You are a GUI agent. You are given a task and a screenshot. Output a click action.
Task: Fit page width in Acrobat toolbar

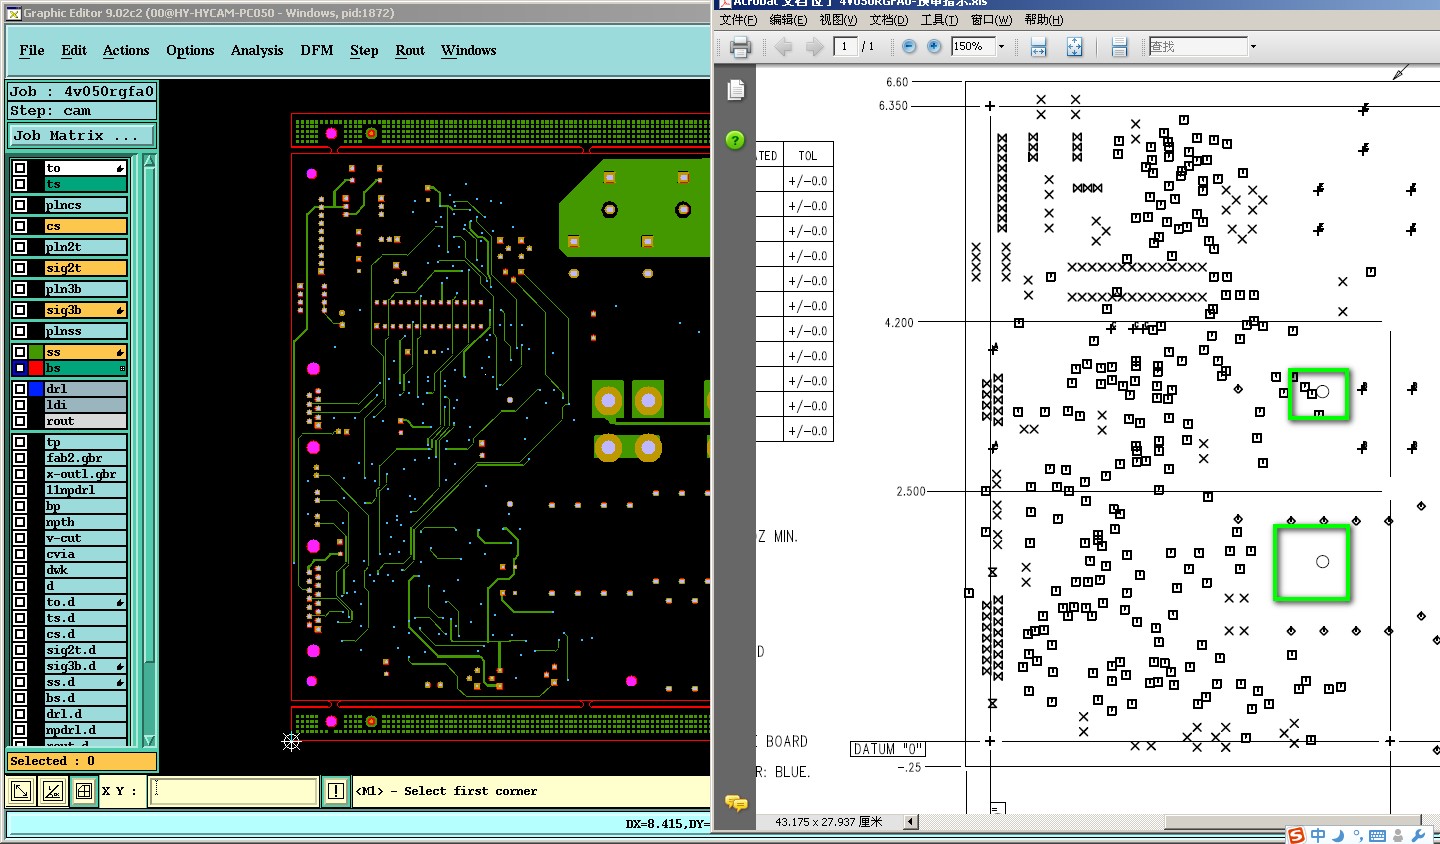click(x=1039, y=47)
